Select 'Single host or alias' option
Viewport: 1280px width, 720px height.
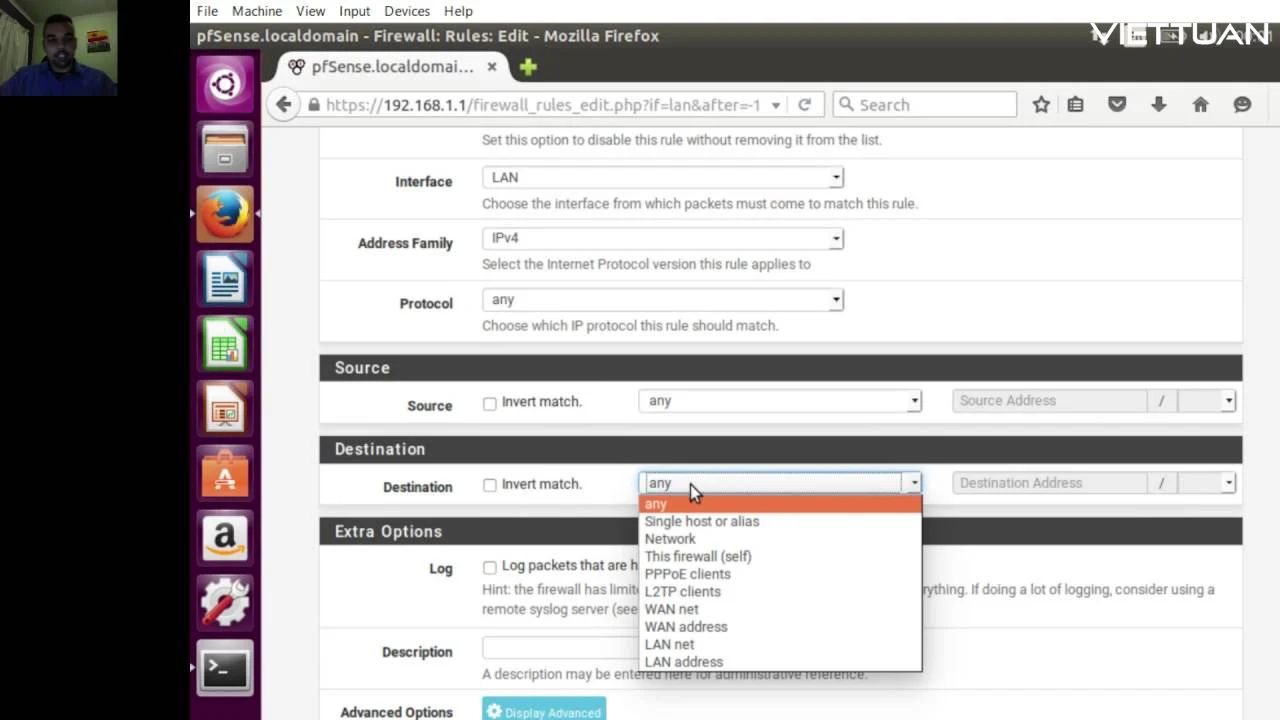[x=701, y=521]
